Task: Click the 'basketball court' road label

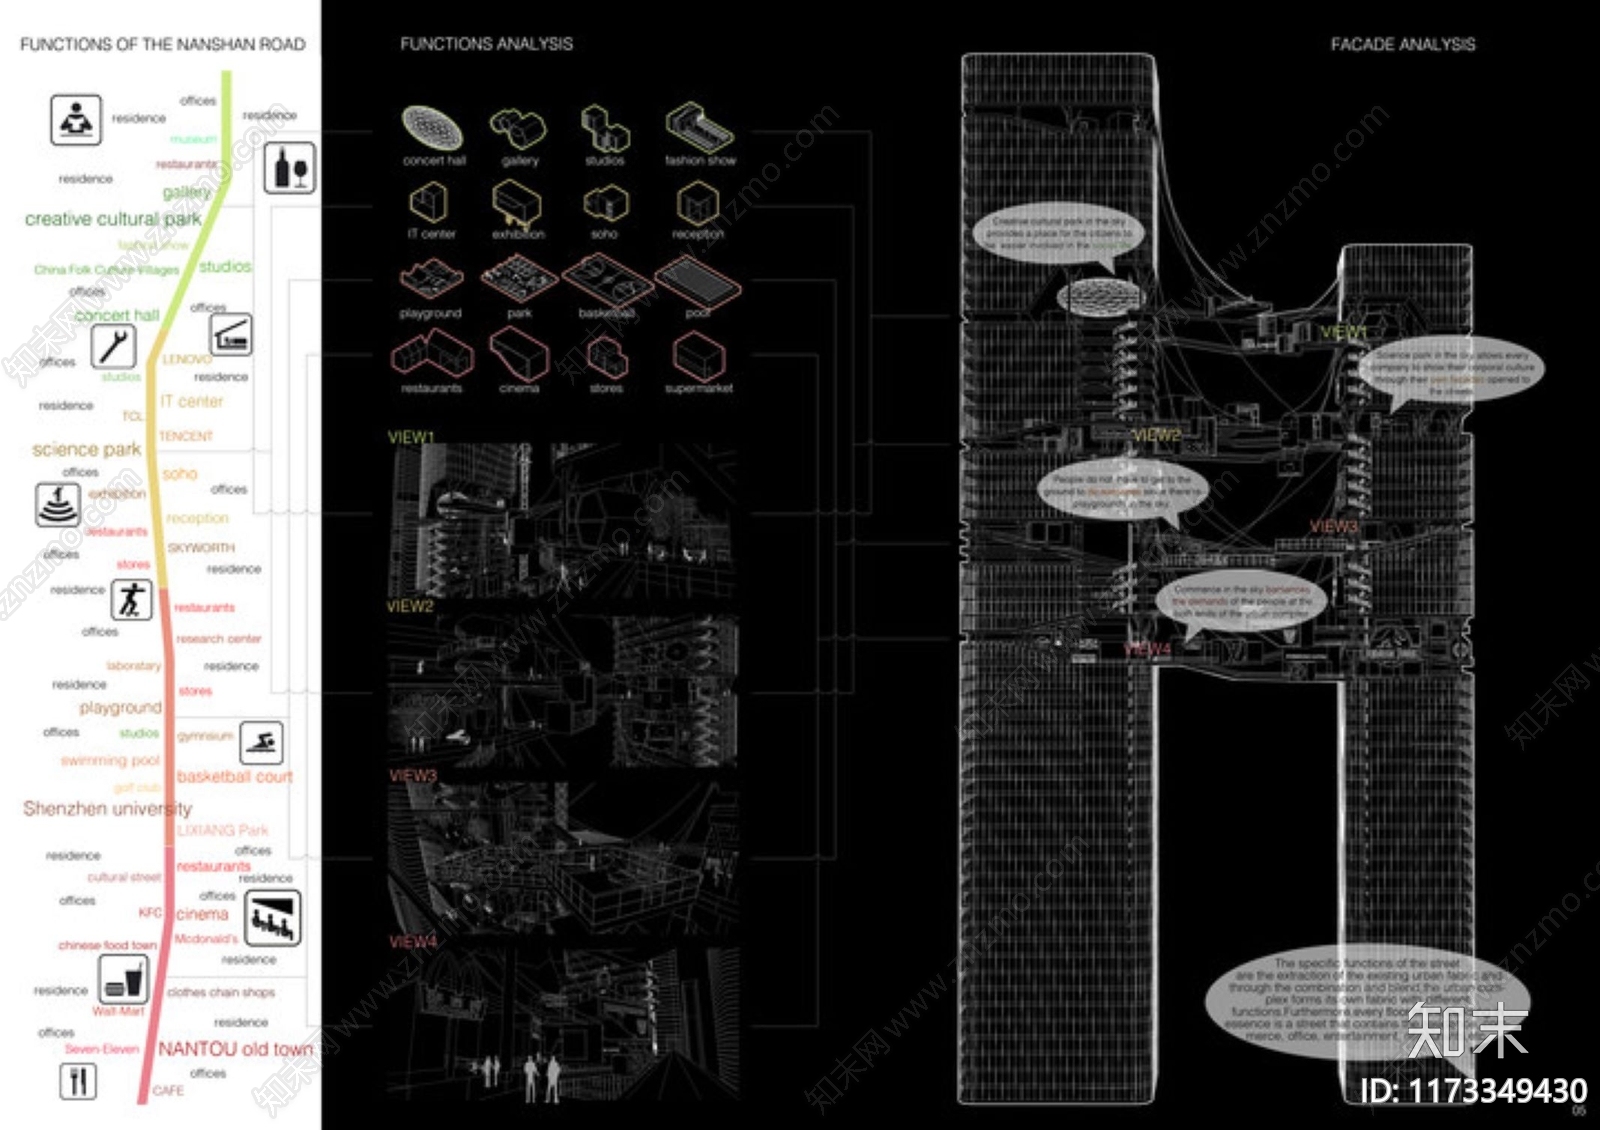Action: [x=235, y=776]
